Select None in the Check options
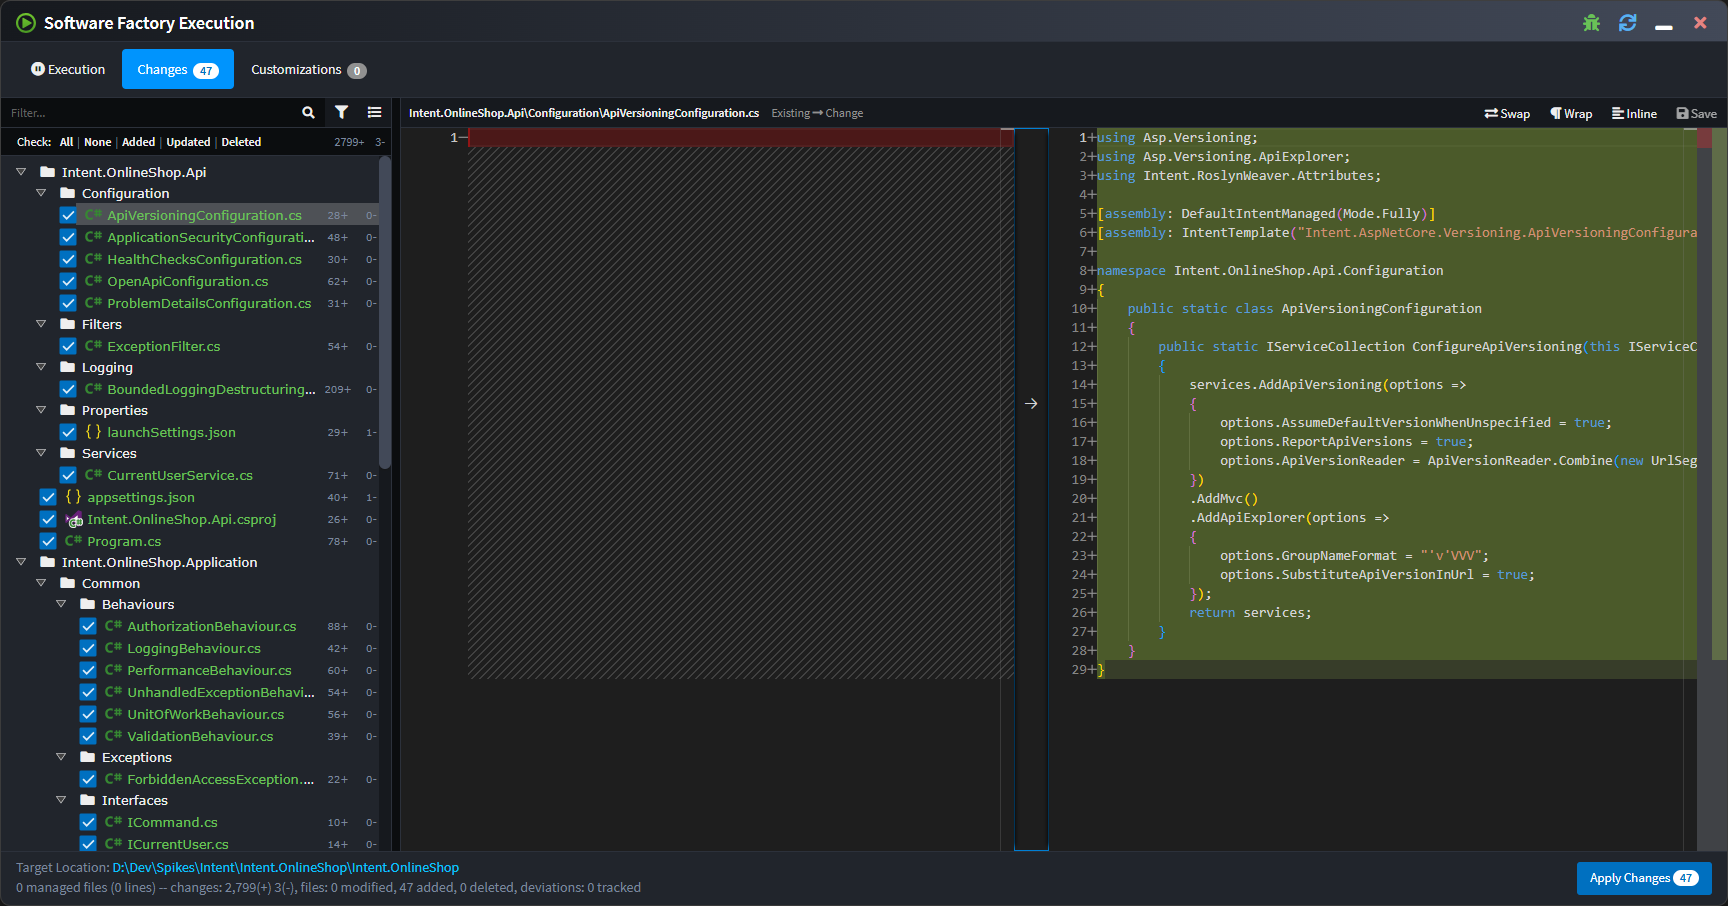 98,142
